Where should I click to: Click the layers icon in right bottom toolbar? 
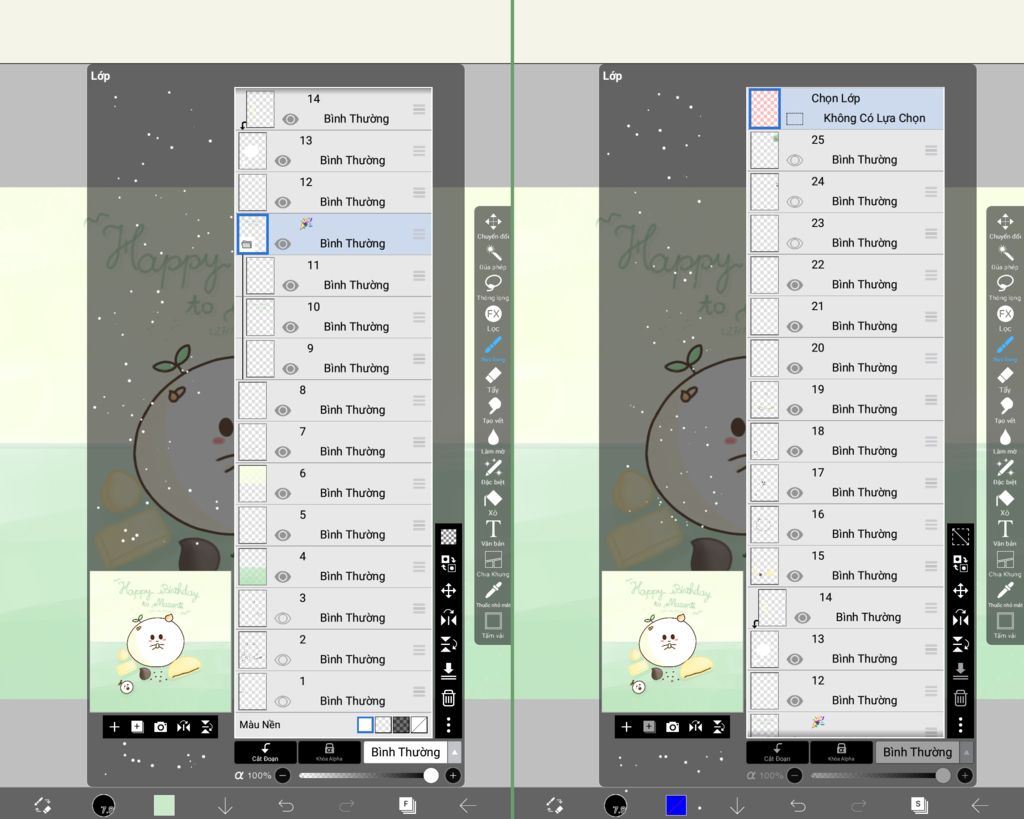click(x=919, y=805)
